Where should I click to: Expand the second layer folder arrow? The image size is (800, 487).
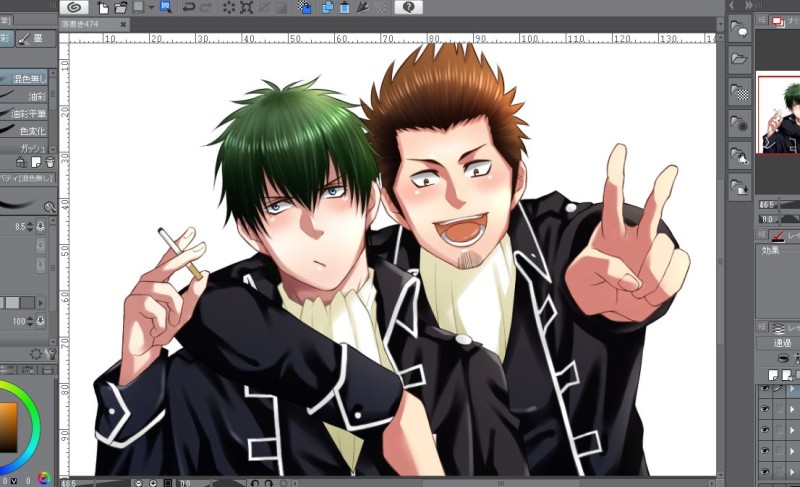click(792, 409)
